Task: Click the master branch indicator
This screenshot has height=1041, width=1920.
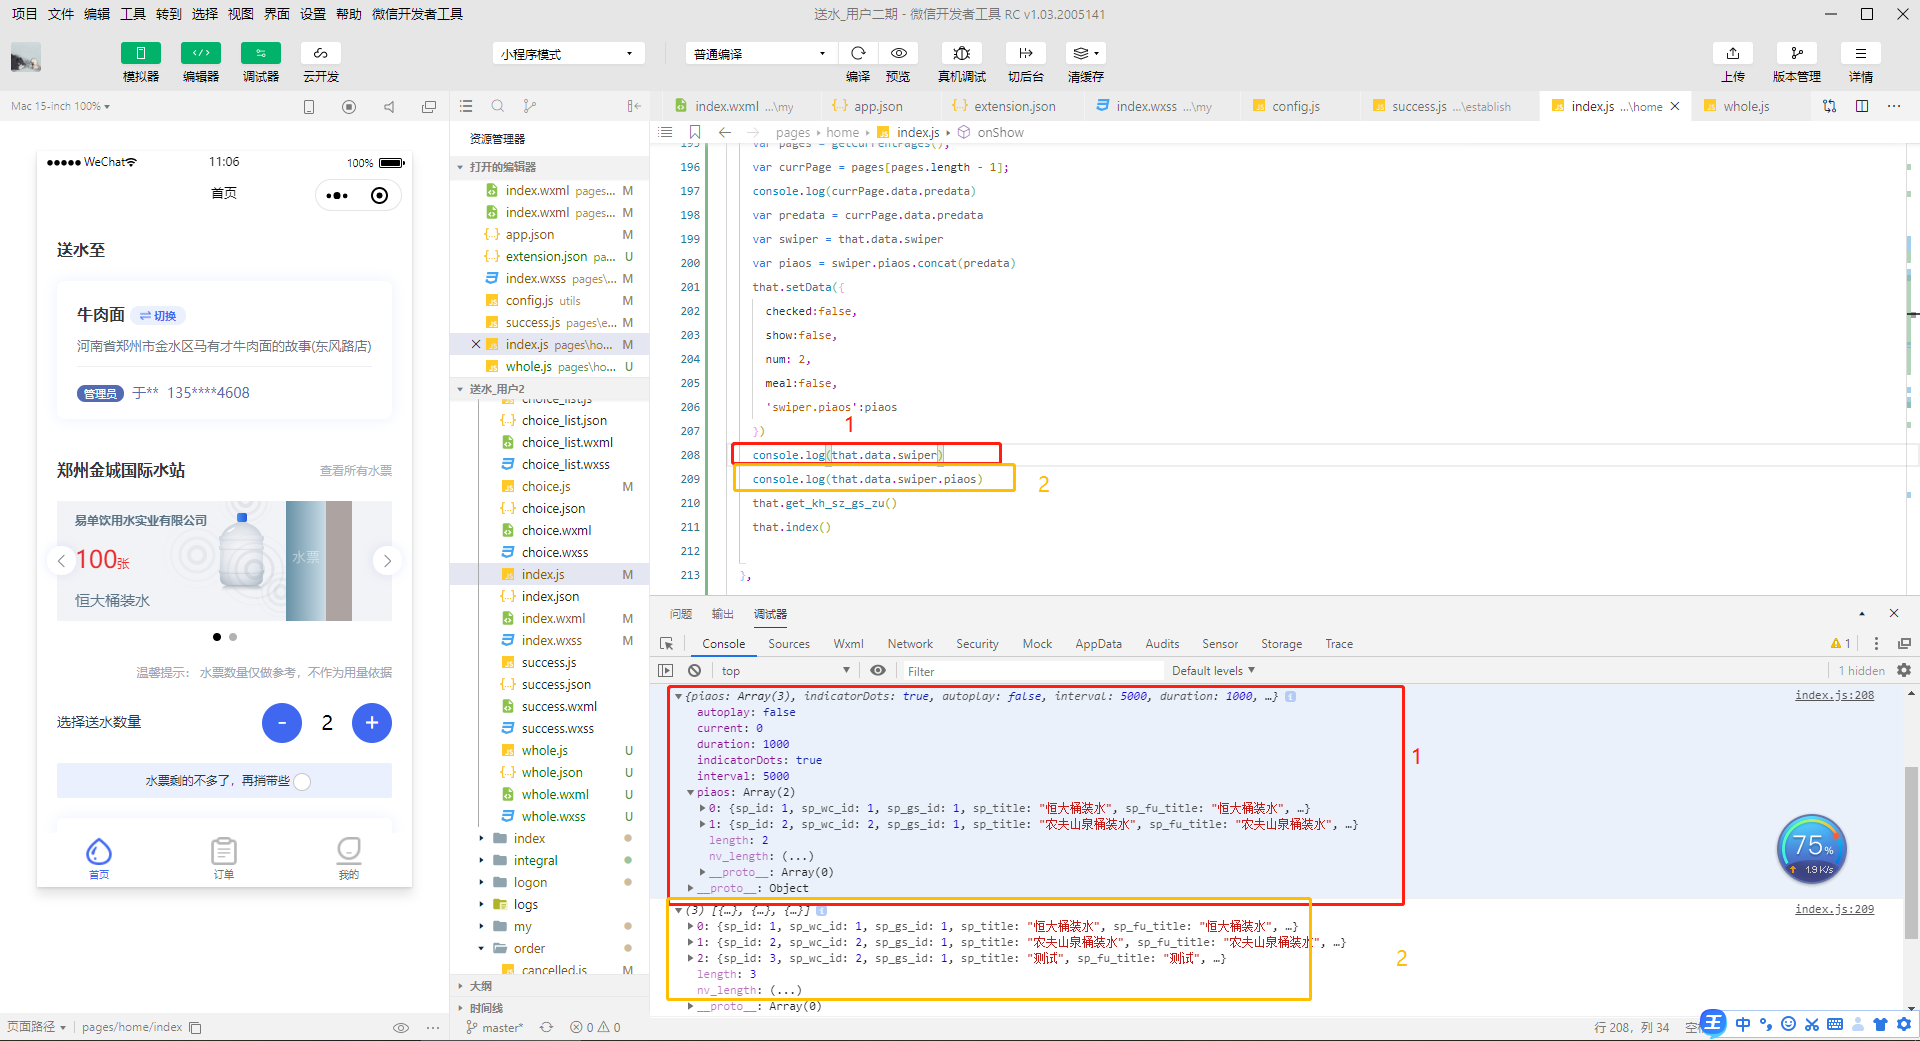Action: [494, 1027]
